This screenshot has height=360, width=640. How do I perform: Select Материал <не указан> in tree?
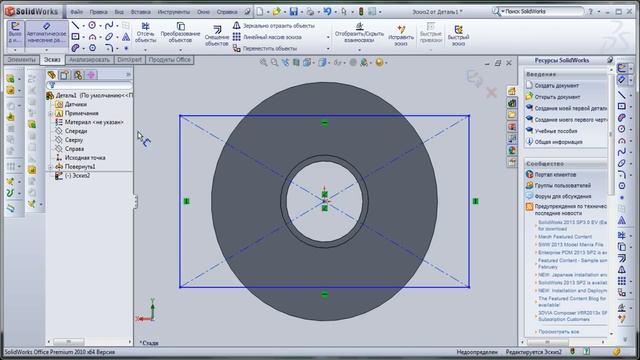(94, 122)
